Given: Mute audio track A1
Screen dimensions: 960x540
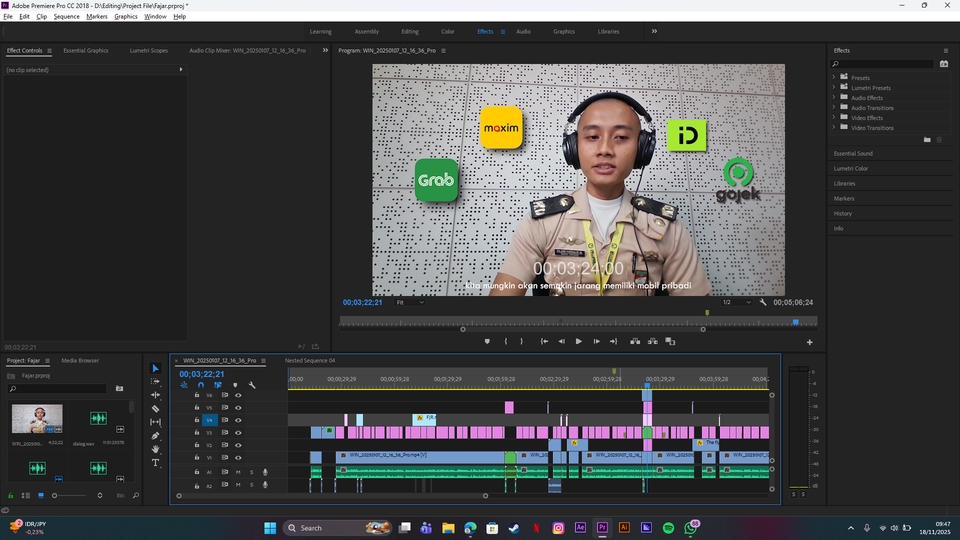Looking at the screenshot, I should point(238,471).
